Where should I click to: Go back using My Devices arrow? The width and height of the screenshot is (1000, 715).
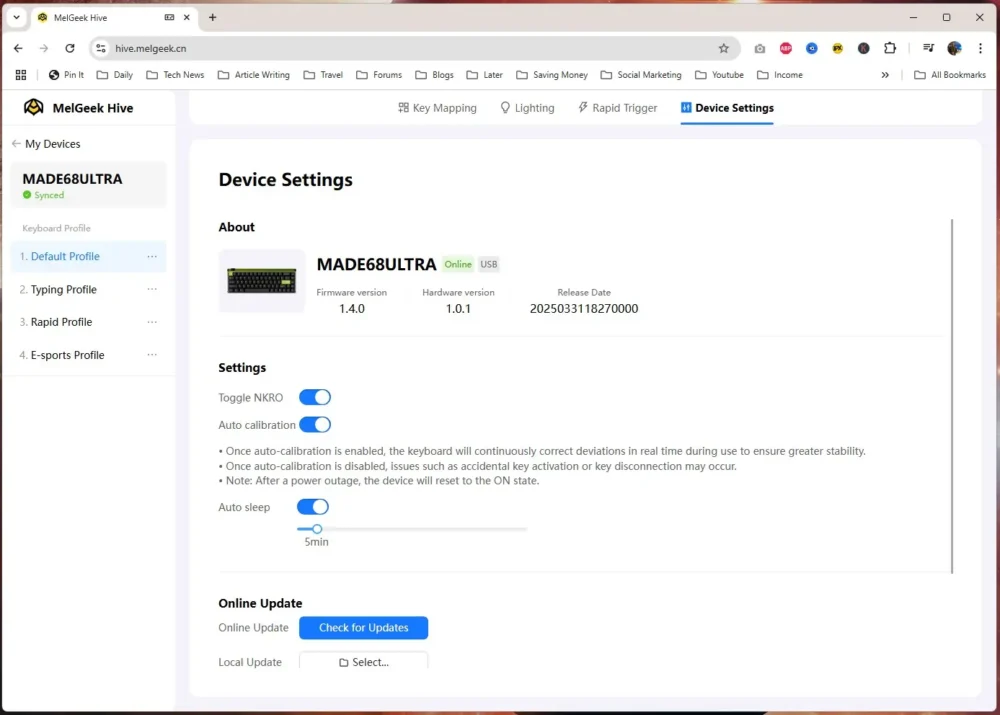point(16,144)
